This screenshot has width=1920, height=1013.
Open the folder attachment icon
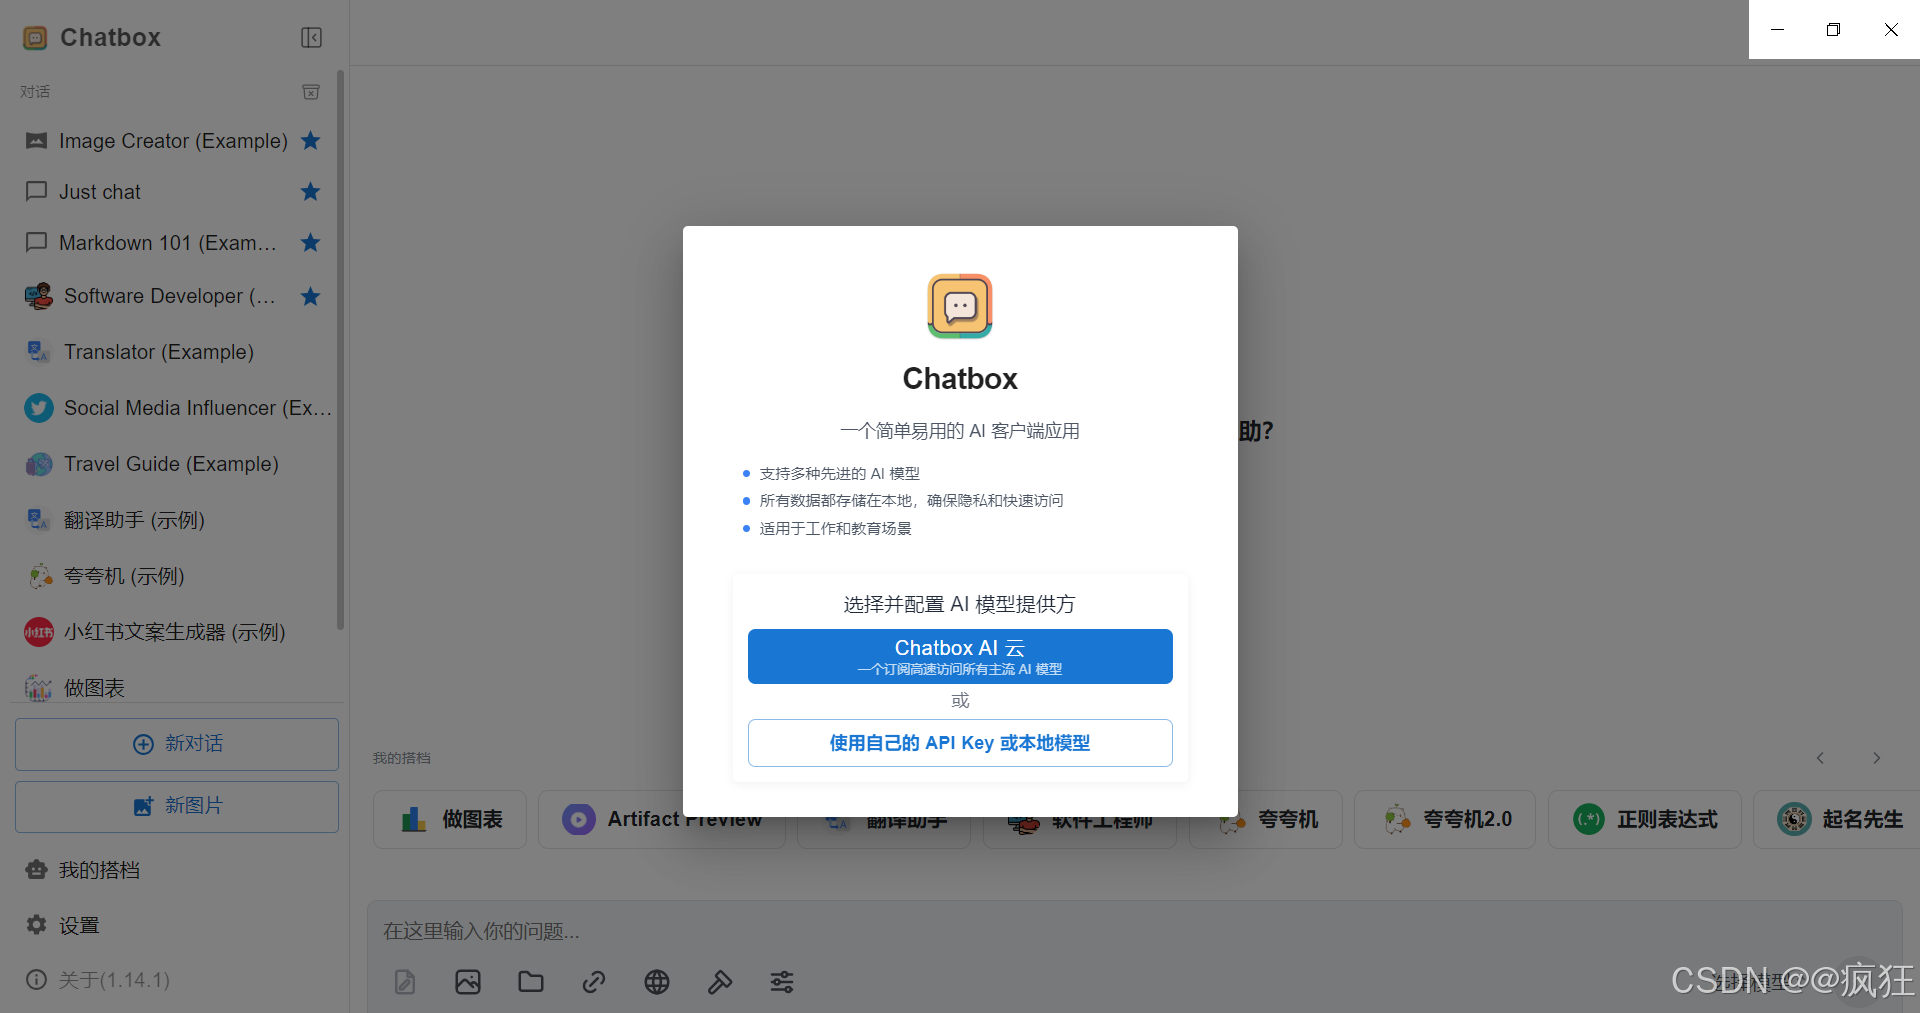click(530, 981)
